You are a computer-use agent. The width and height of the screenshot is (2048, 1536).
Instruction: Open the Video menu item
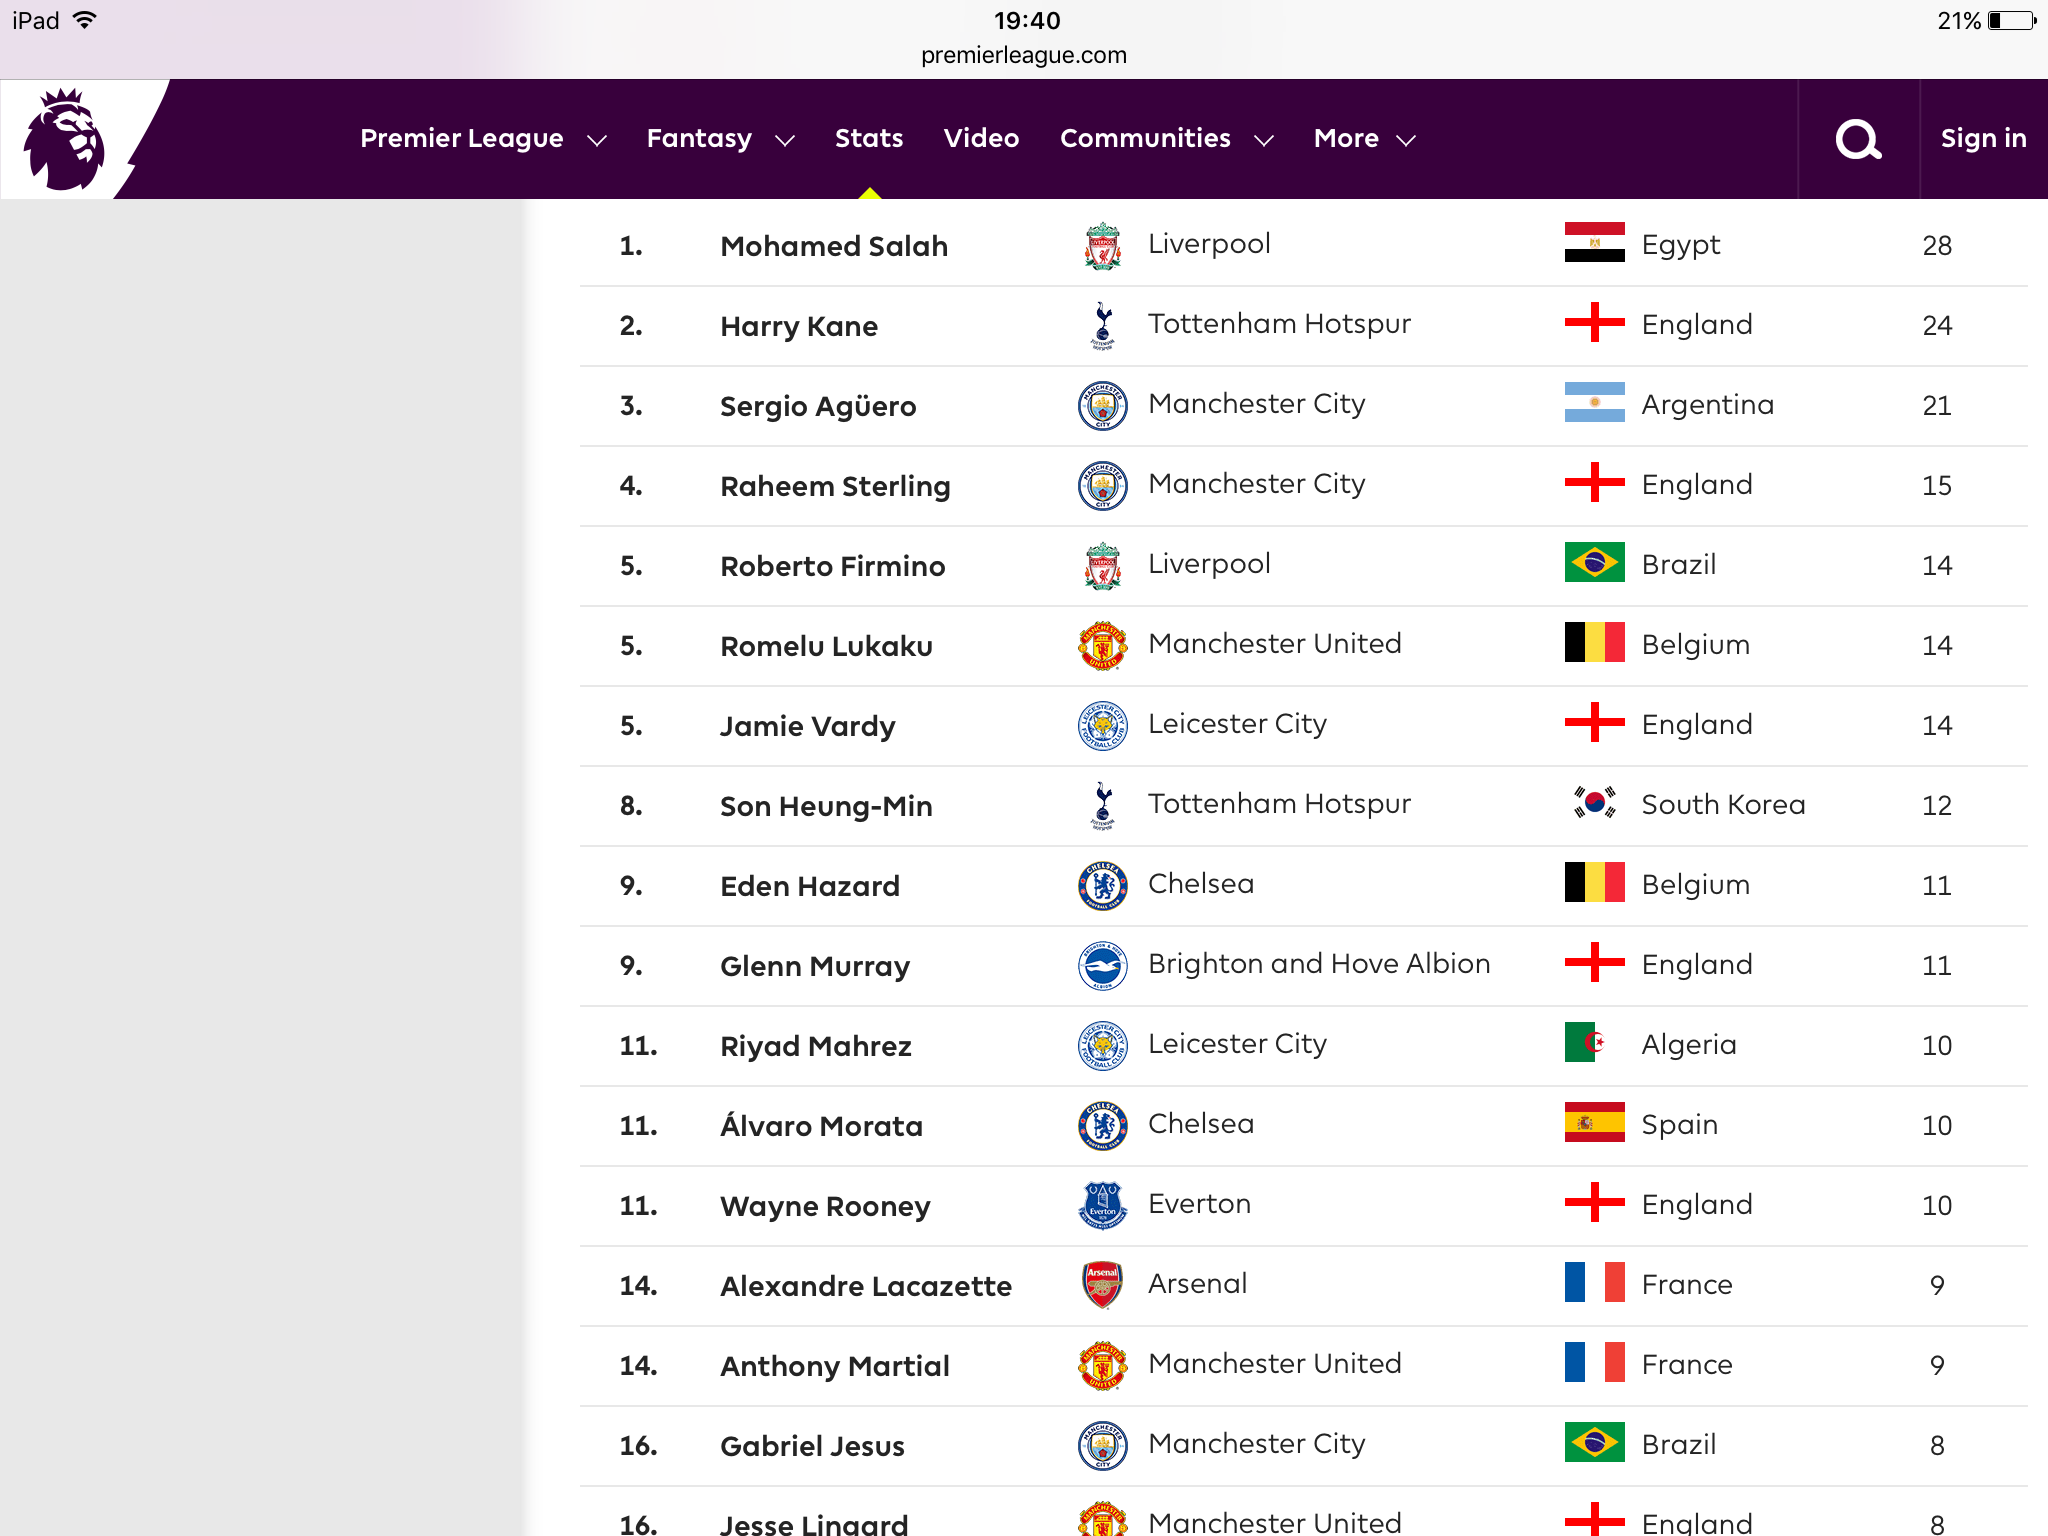pos(981,139)
